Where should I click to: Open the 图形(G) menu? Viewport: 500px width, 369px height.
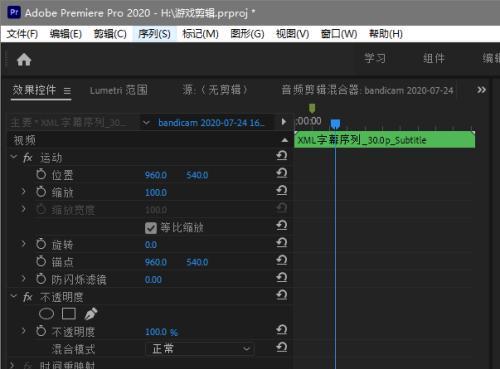pos(247,34)
